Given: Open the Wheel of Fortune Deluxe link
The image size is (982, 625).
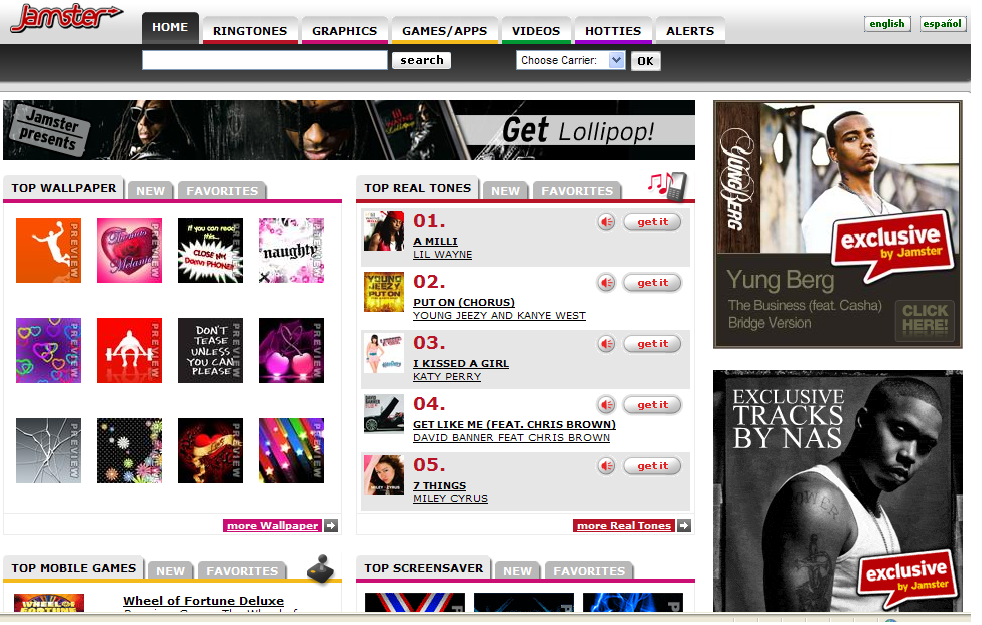Looking at the screenshot, I should (204, 601).
